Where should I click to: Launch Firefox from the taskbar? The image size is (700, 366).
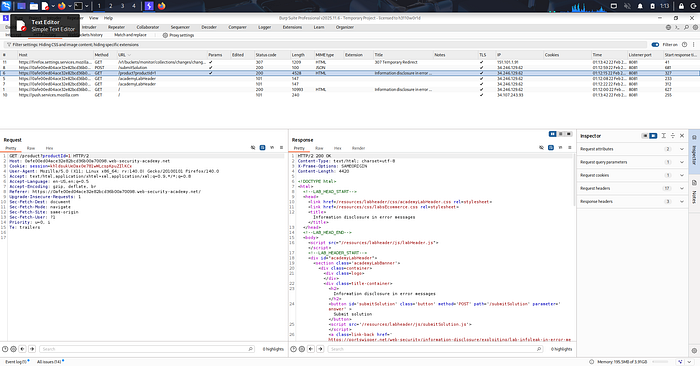pos(62,6)
